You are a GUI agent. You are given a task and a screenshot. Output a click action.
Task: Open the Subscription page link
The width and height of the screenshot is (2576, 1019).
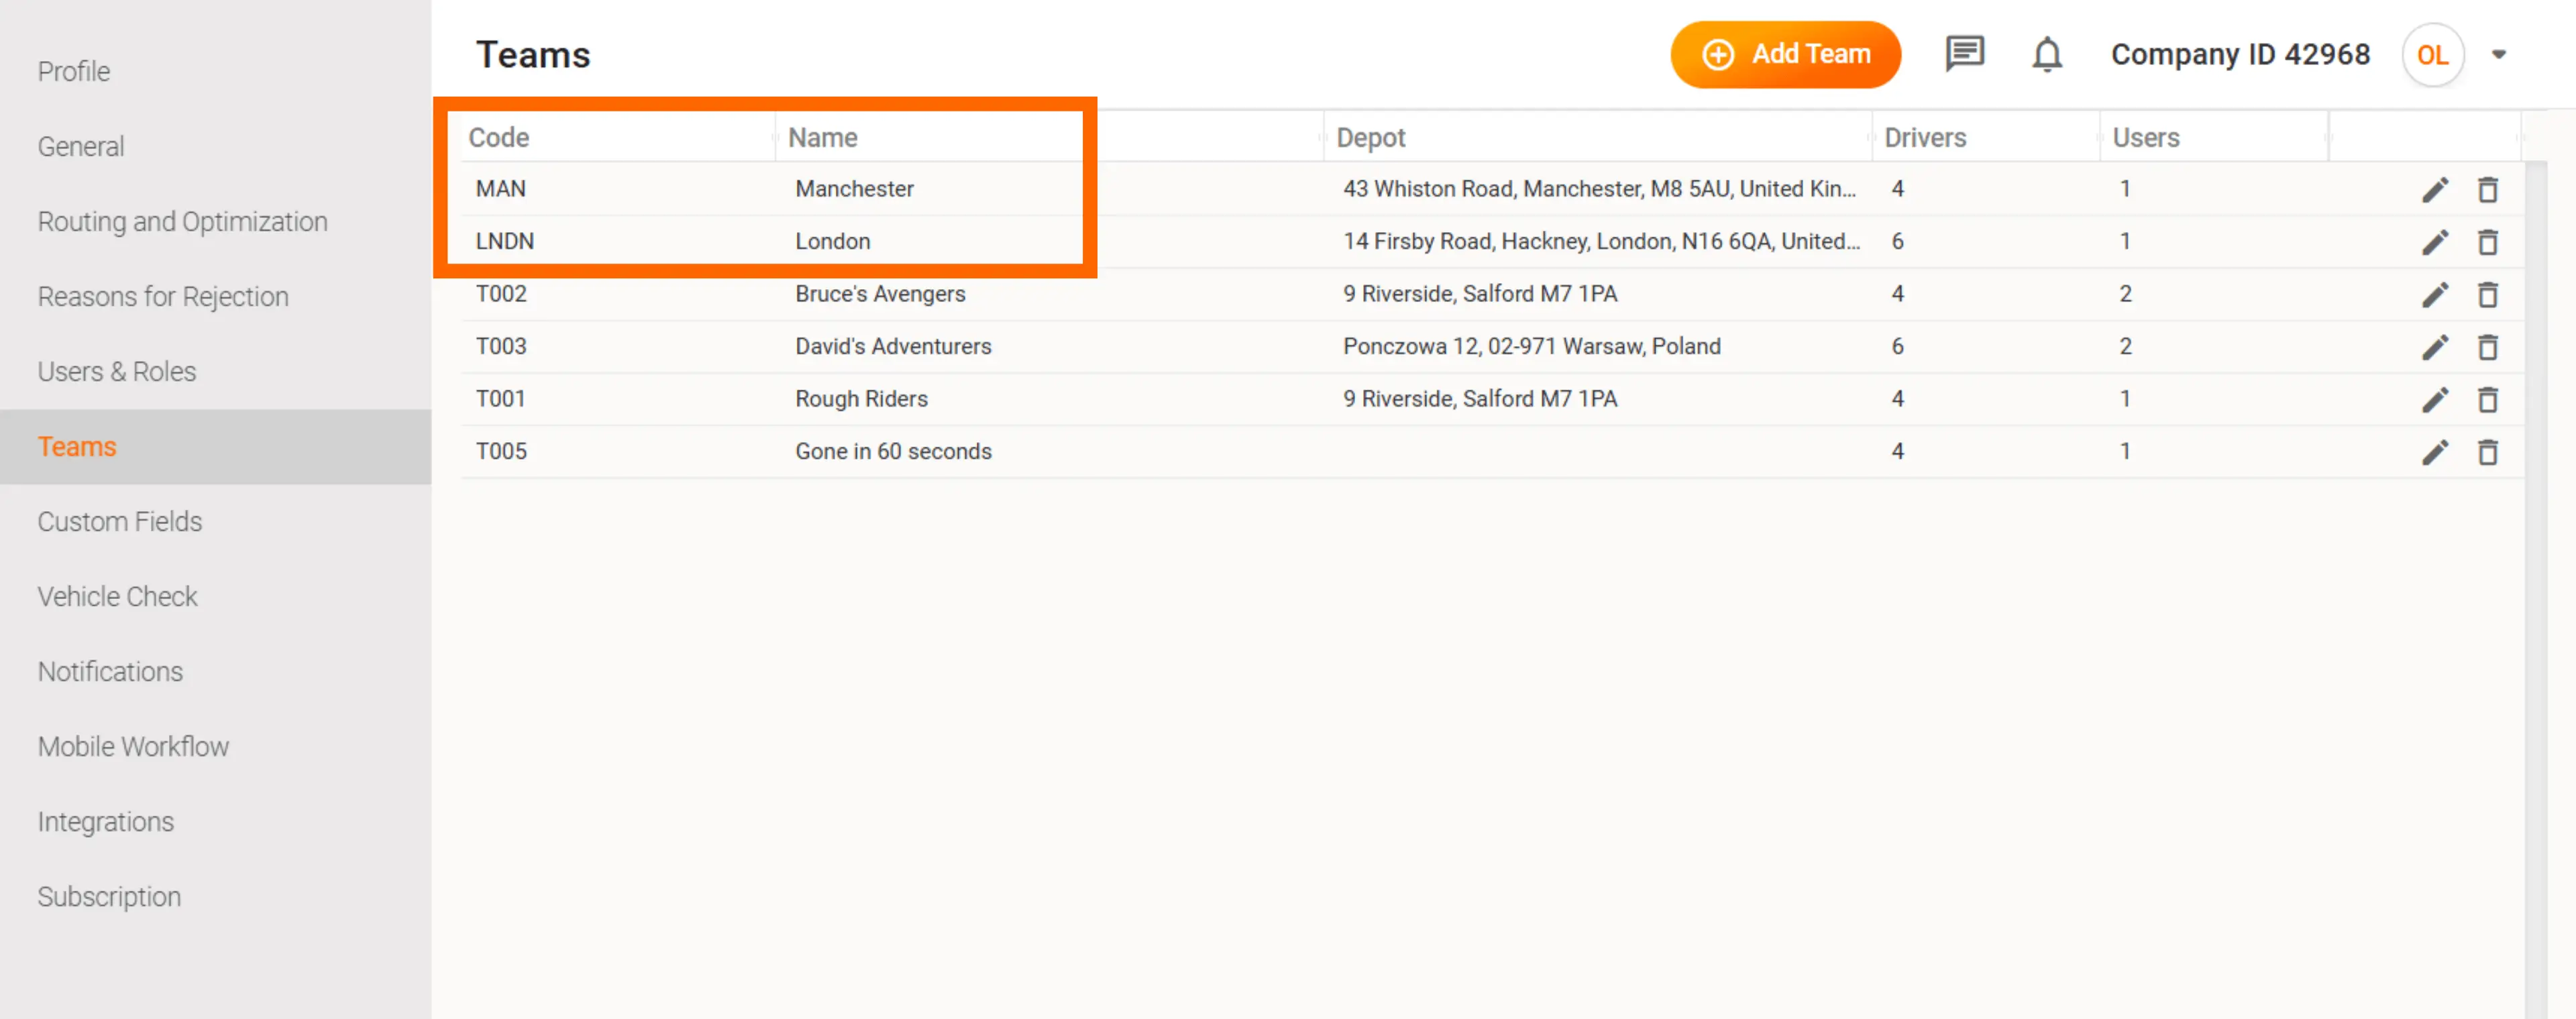(109, 896)
